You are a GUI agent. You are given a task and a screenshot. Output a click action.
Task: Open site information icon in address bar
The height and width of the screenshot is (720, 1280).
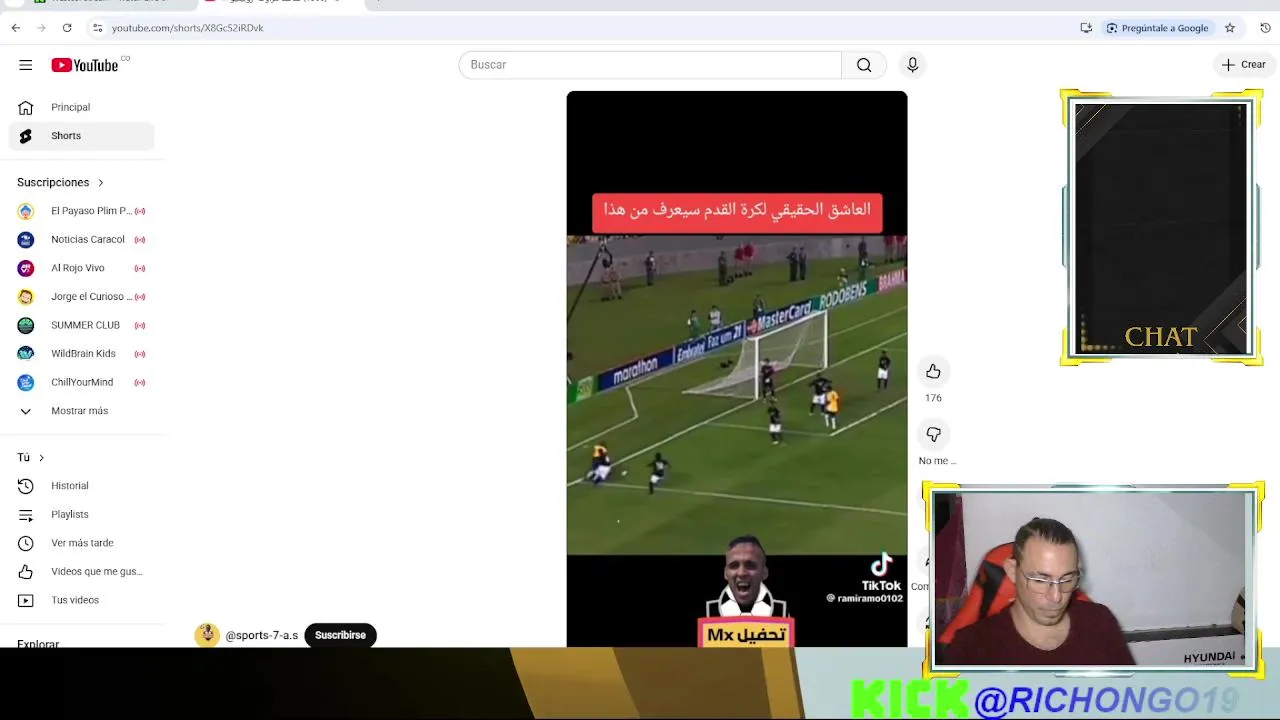pos(97,28)
